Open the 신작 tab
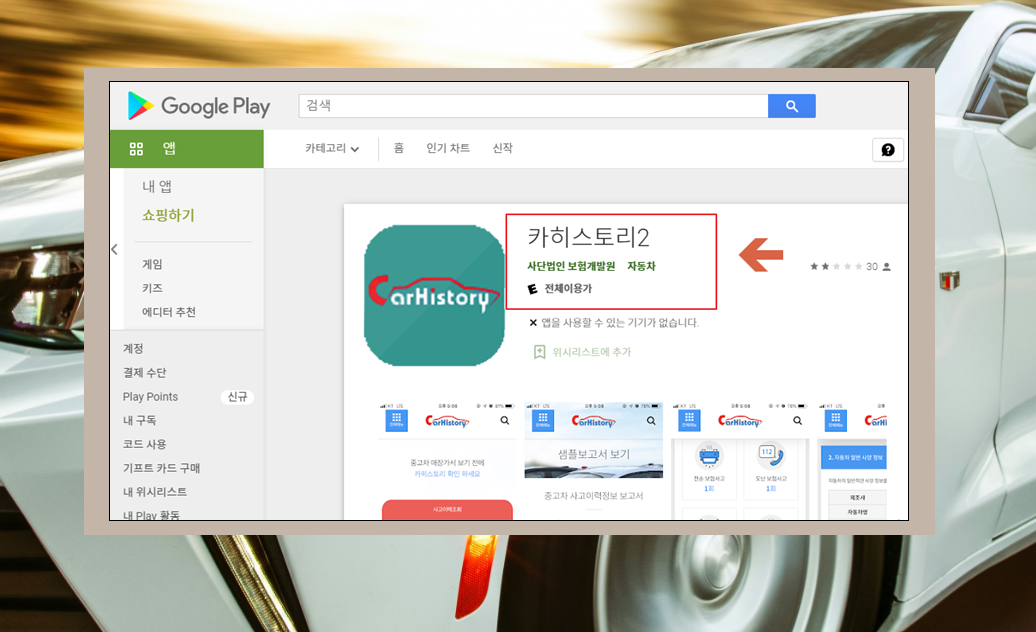 coord(502,148)
